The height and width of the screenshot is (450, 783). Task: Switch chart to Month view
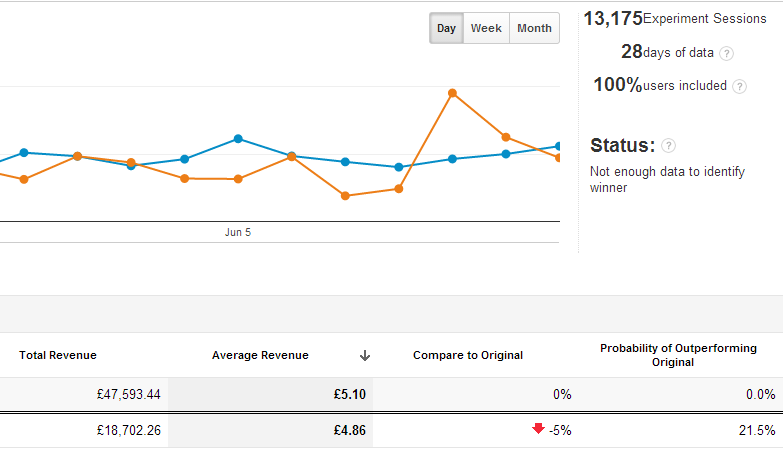click(x=534, y=28)
